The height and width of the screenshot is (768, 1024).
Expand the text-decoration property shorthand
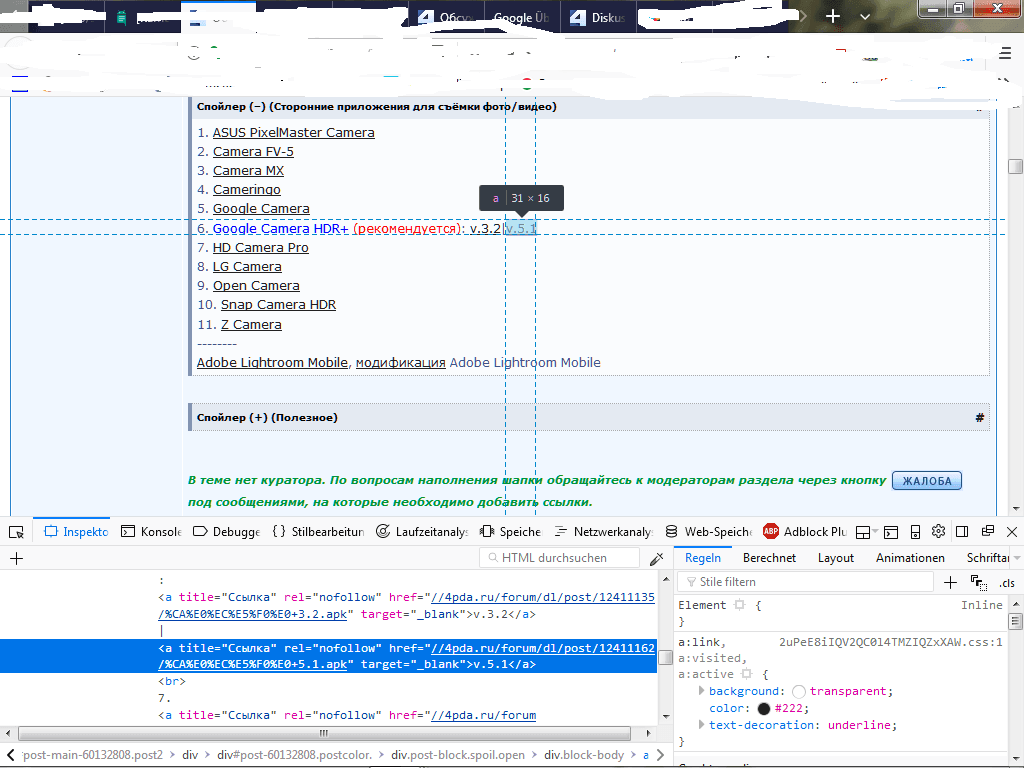[701, 724]
